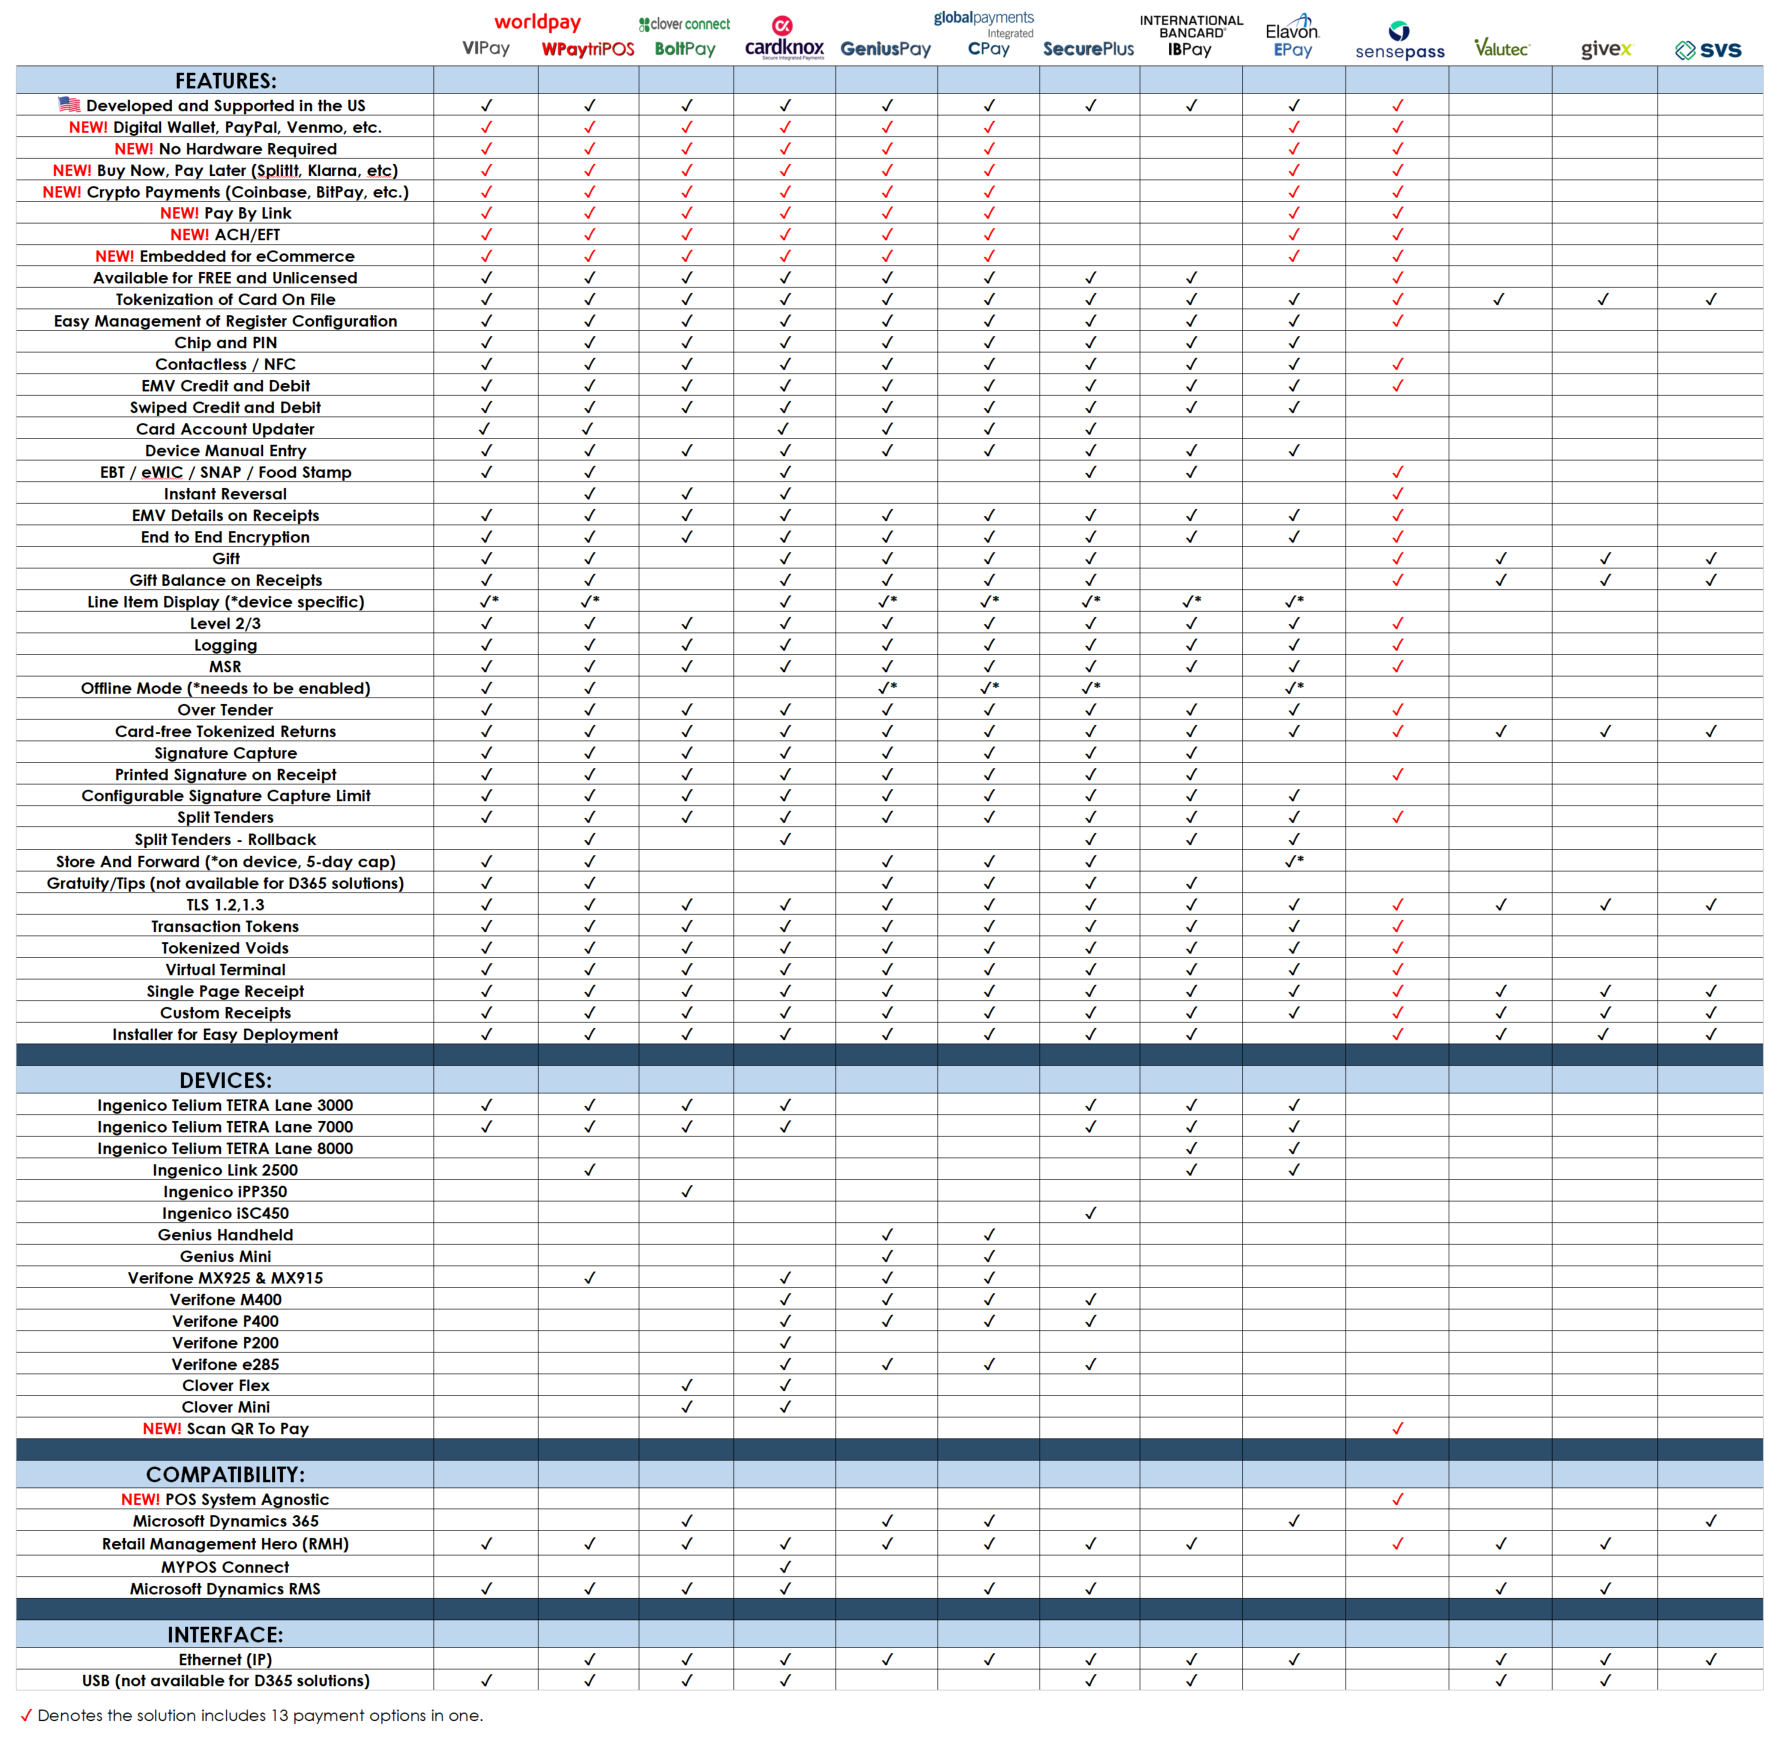The image size is (1779, 1737).
Task: Select the IBPay column header
Action: (x=1190, y=49)
